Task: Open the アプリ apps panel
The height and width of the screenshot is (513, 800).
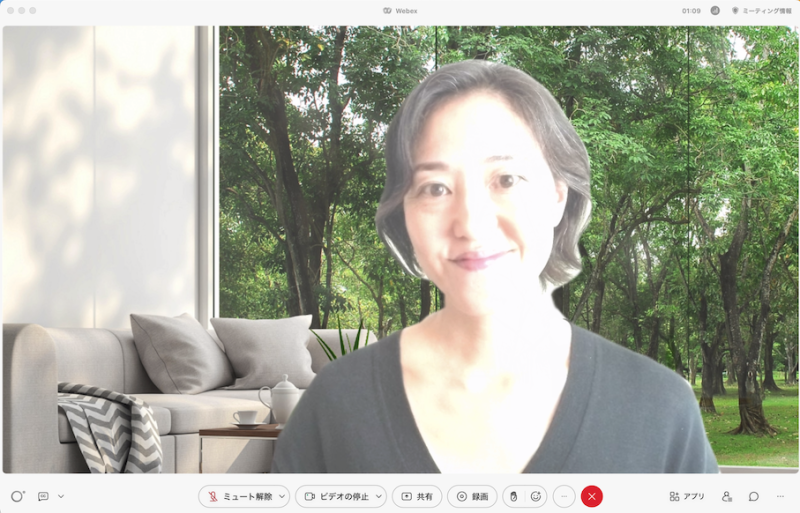Action: pyautogui.click(x=687, y=496)
